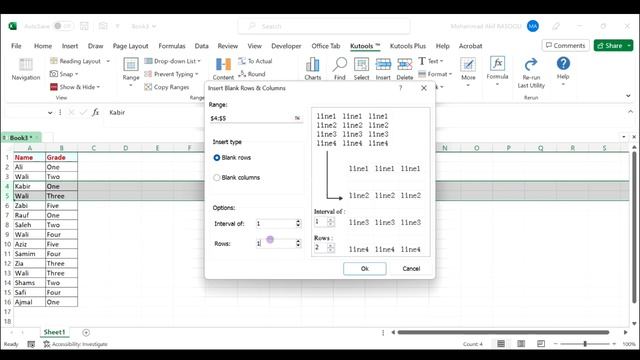The image size is (640, 360).
Task: Add a new sheet with plus icon
Action: 86,332
